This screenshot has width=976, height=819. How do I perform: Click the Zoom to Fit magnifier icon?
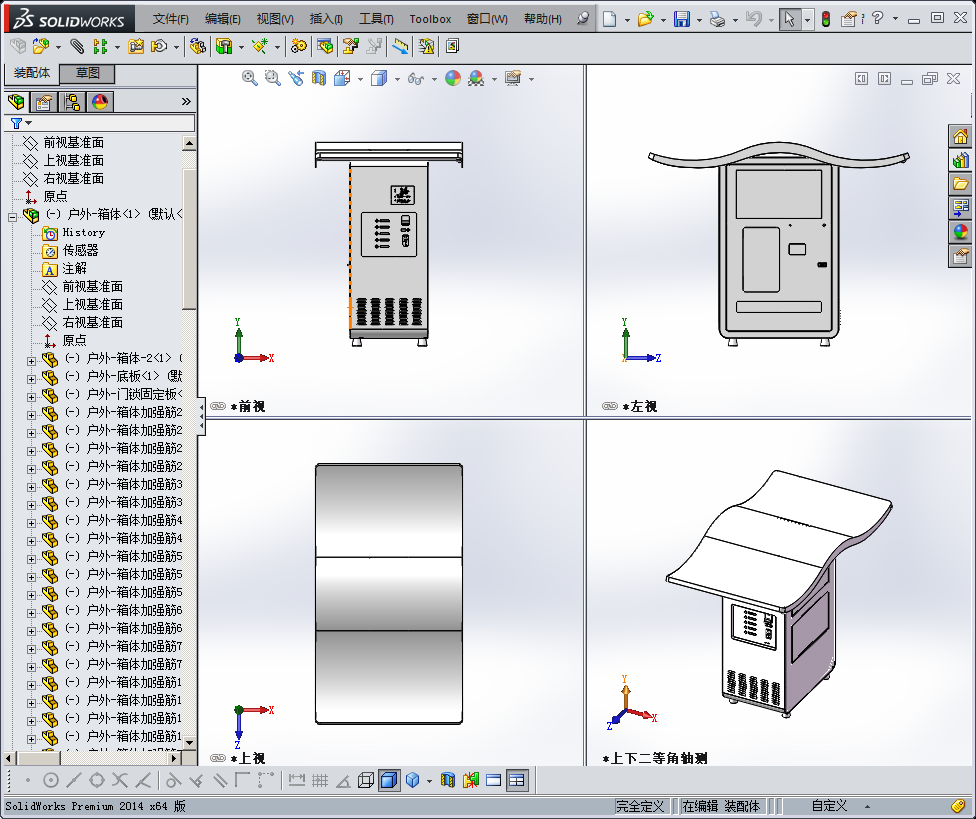(x=250, y=78)
